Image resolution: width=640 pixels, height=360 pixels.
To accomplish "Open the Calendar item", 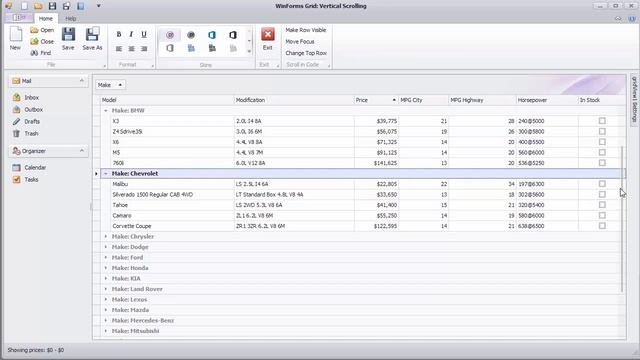I will tap(35, 167).
